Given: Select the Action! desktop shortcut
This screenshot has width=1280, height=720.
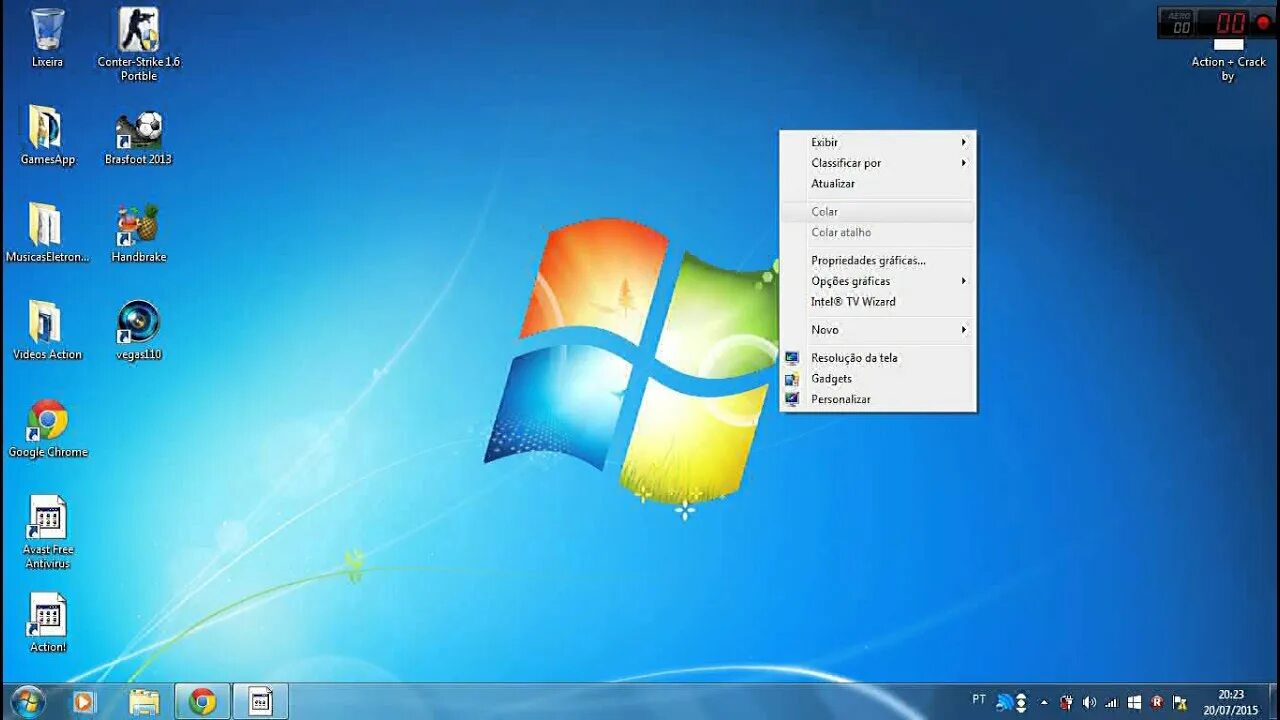Looking at the screenshot, I should click(x=47, y=623).
